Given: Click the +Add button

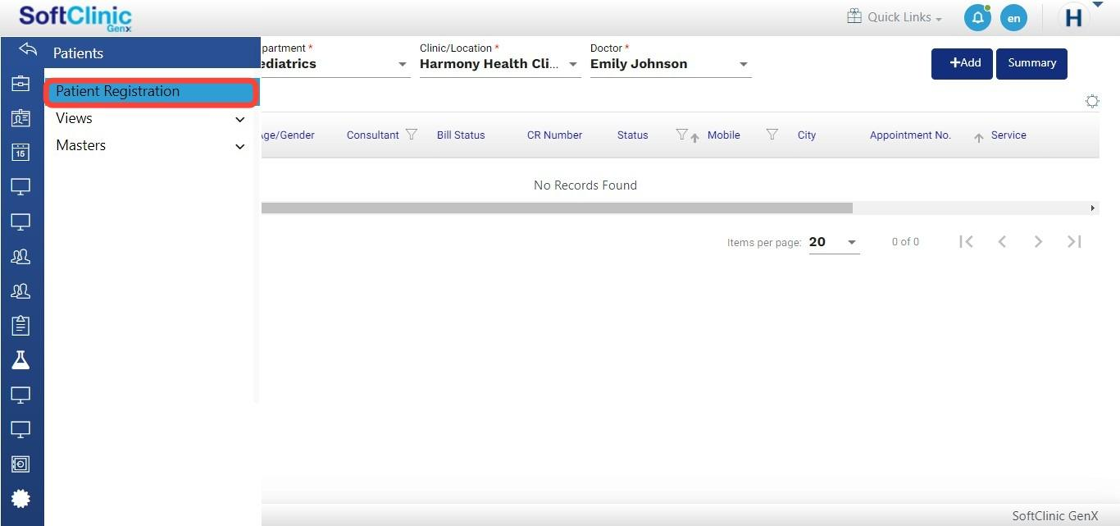Looking at the screenshot, I should [x=961, y=64].
